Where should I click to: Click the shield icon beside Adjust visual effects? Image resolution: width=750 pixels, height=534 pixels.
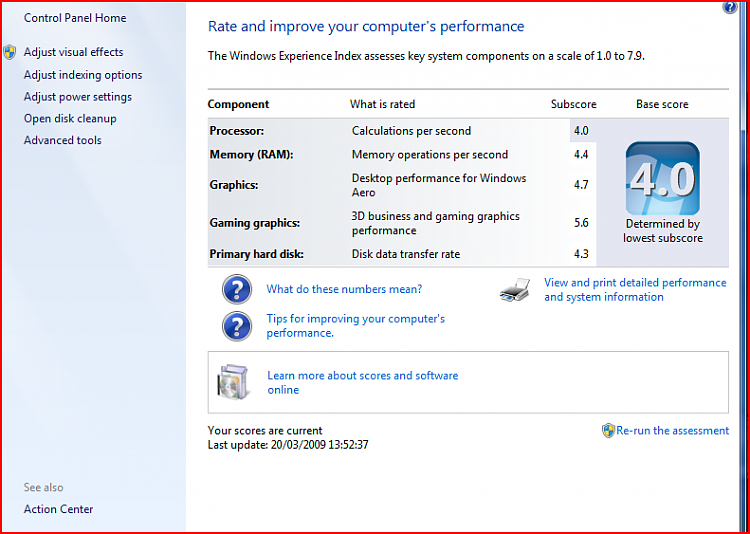point(10,52)
